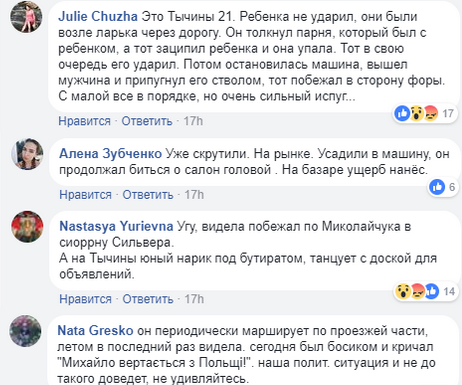Click the wow emoji reaction on Julie Chuzha's comment
Image resolution: width=462 pixels, height=385 pixels.
pyautogui.click(x=417, y=113)
